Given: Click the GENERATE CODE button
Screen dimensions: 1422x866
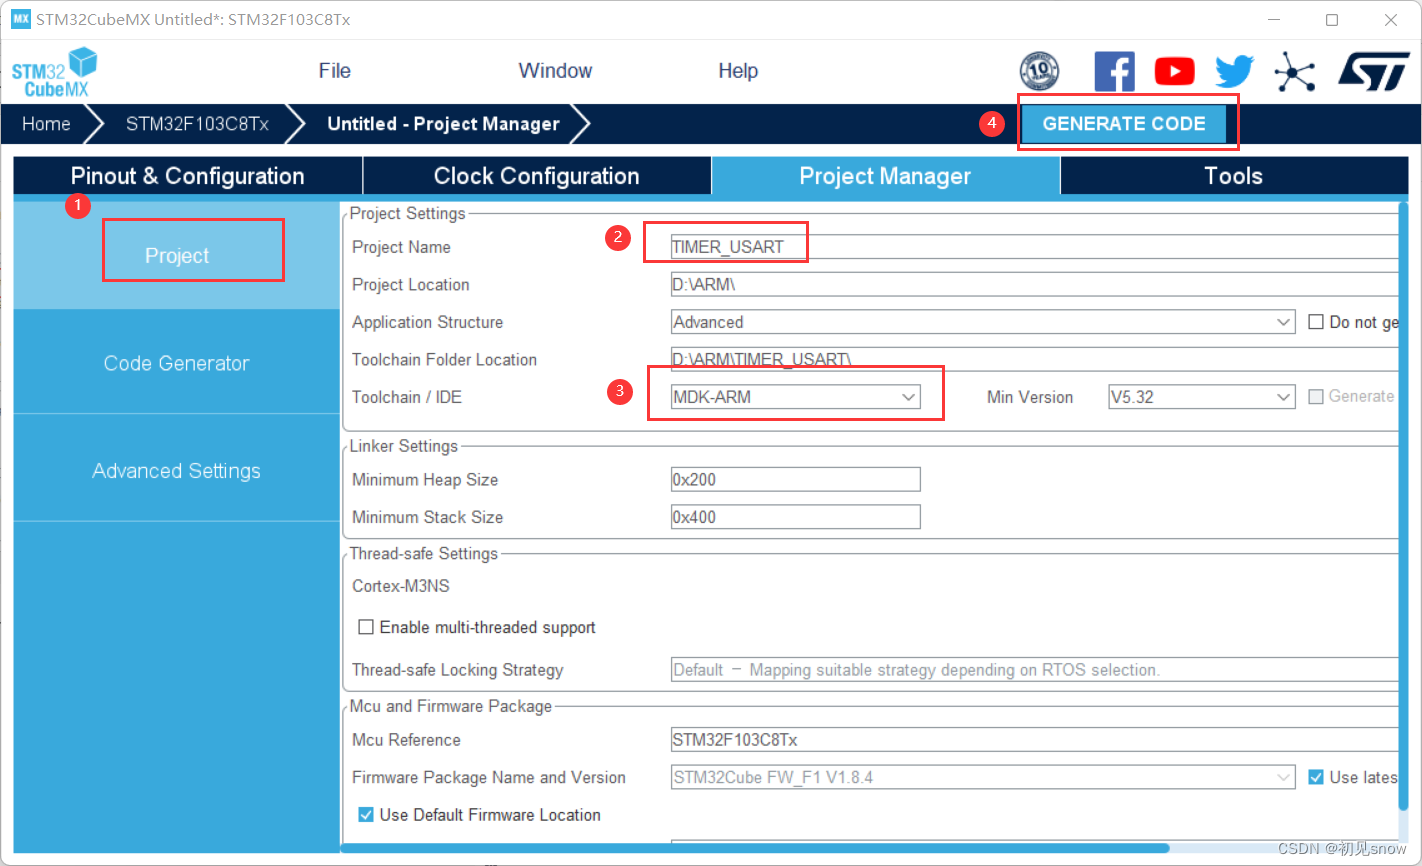Looking at the screenshot, I should (x=1124, y=124).
